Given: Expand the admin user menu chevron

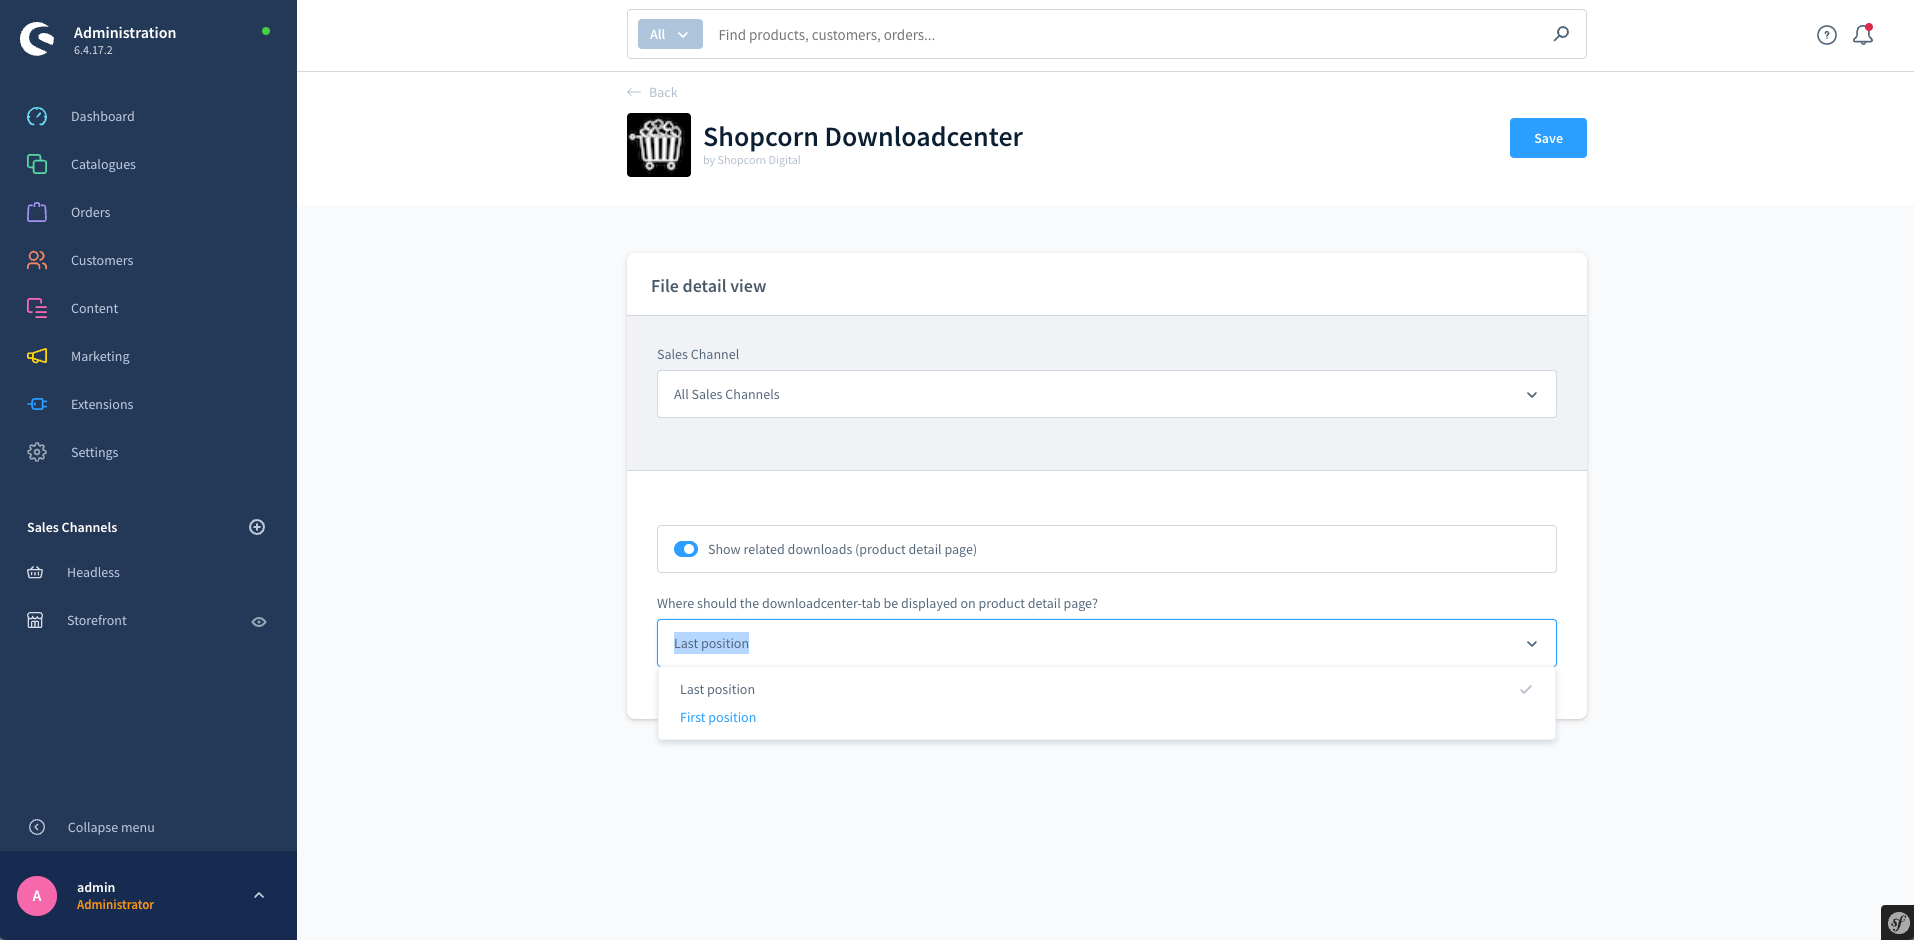Looking at the screenshot, I should 259,895.
